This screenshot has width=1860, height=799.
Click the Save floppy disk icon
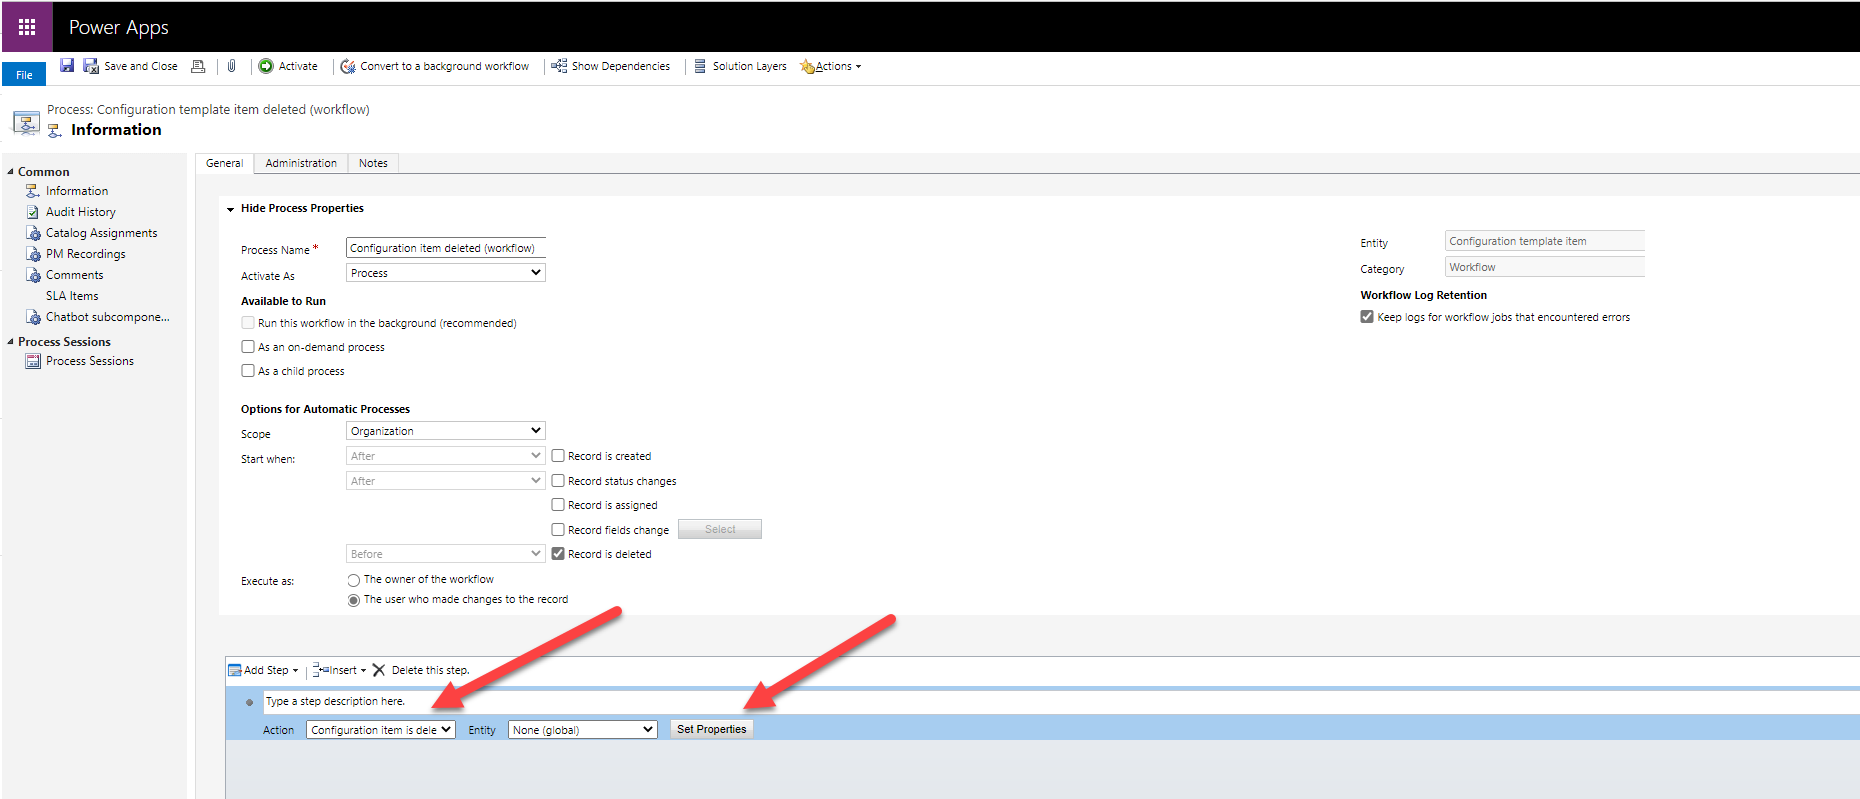tap(67, 66)
